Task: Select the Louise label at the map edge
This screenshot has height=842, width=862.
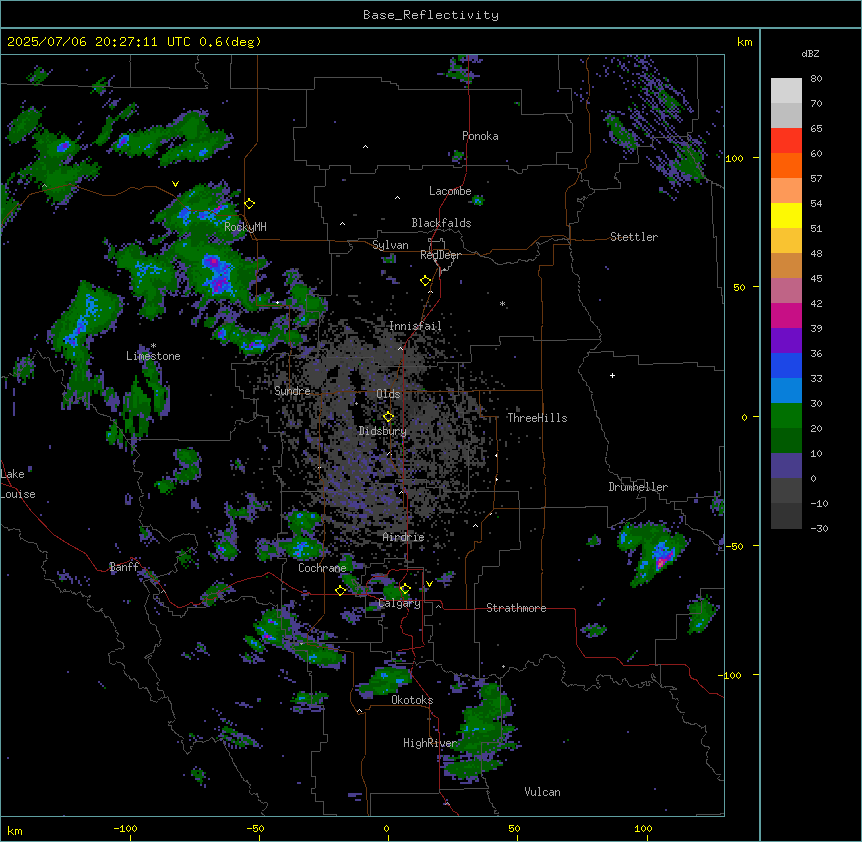Action: click(18, 494)
